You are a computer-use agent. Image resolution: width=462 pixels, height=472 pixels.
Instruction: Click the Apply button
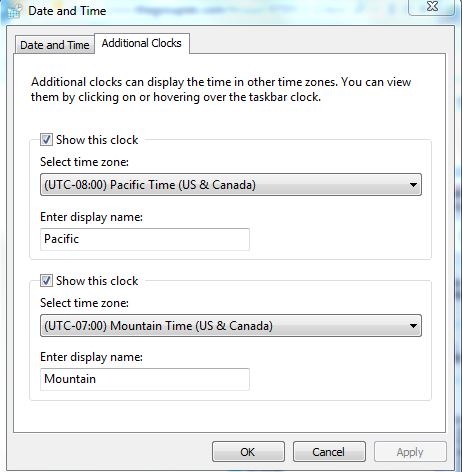pos(410,452)
